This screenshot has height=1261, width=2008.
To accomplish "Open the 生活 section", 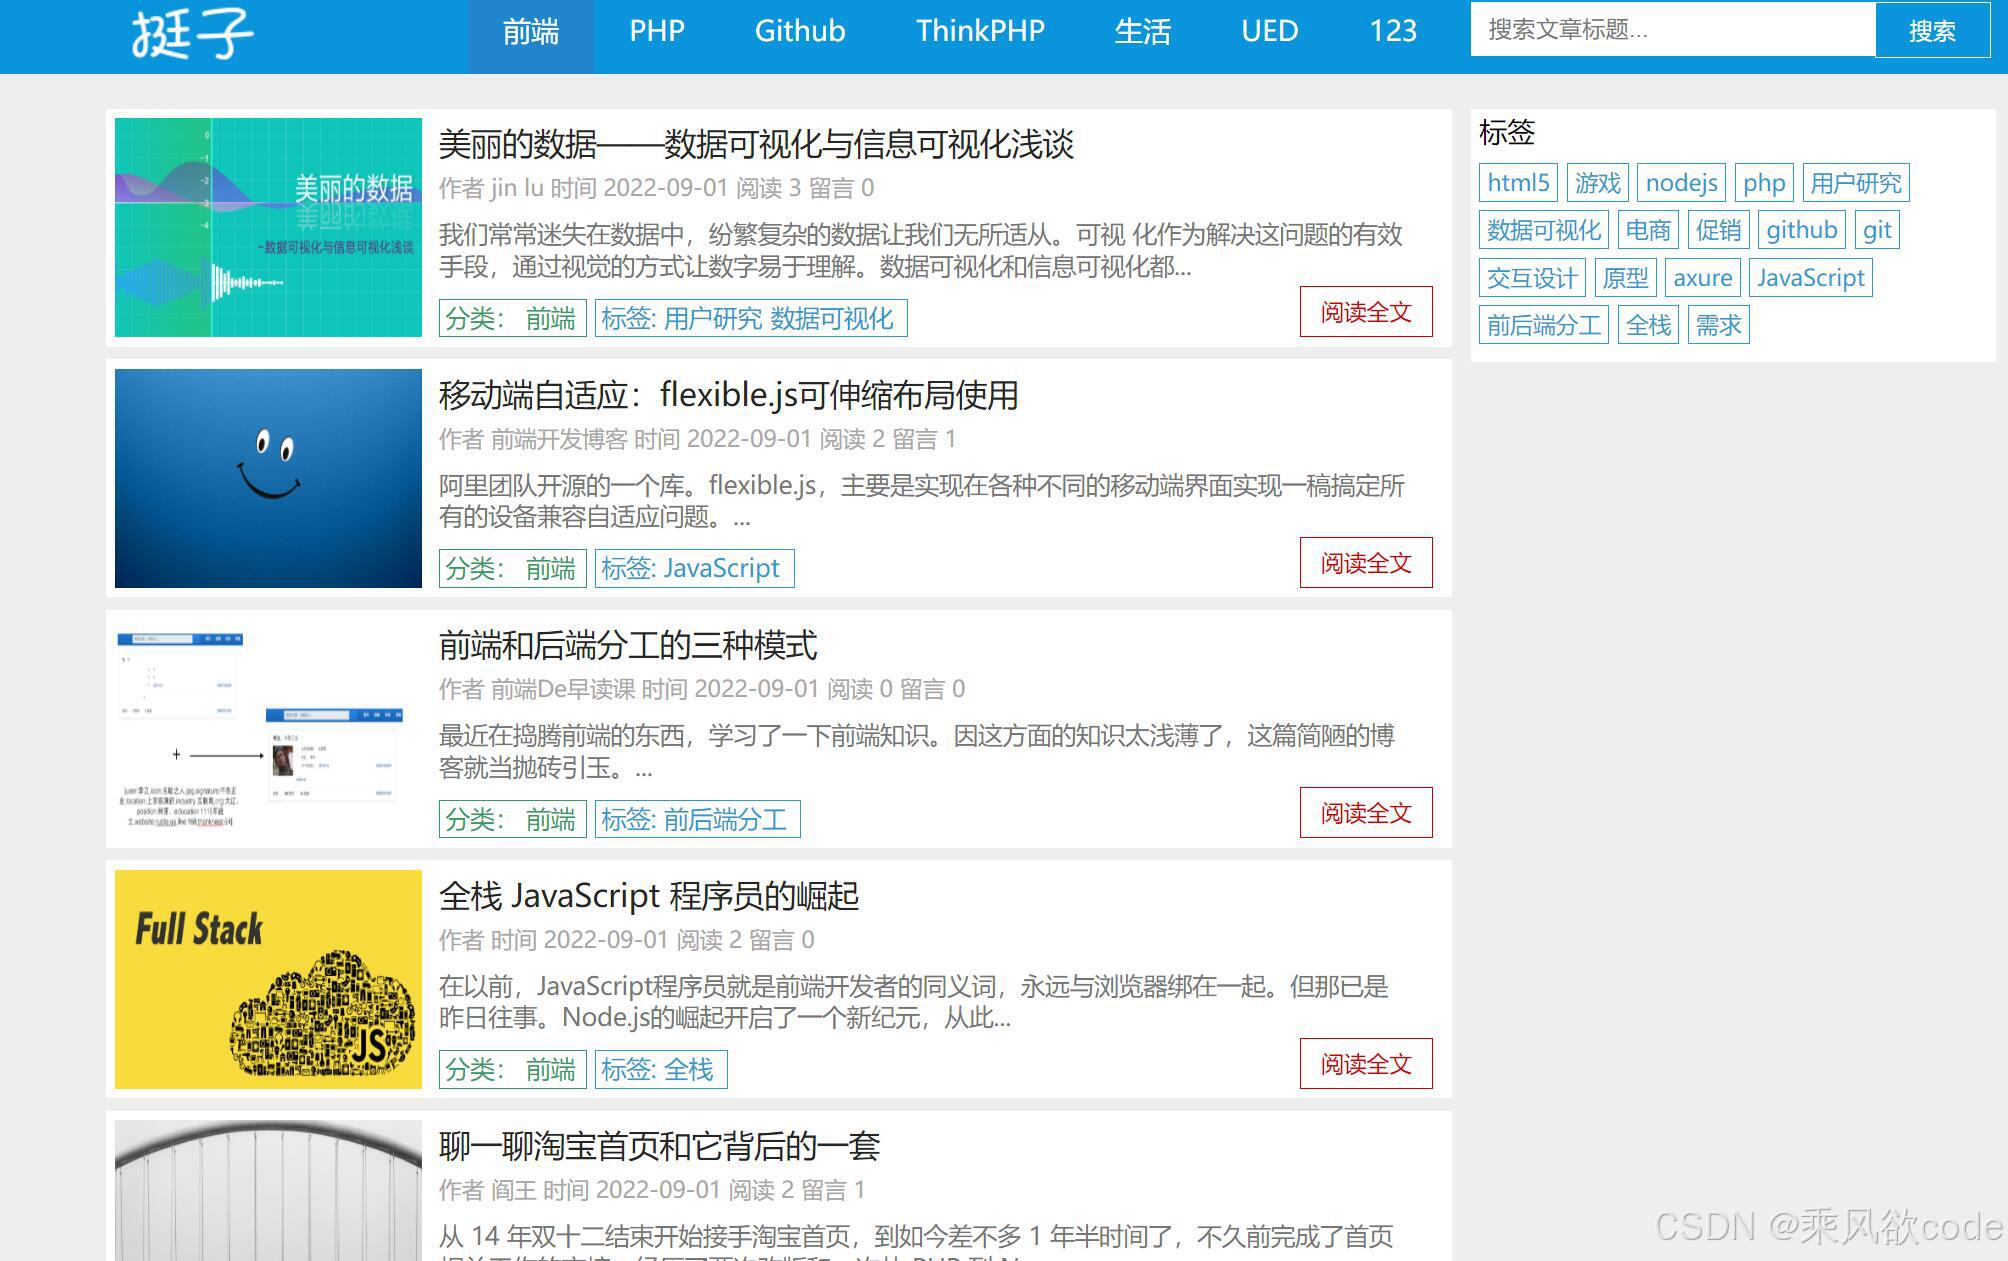I will [1143, 31].
